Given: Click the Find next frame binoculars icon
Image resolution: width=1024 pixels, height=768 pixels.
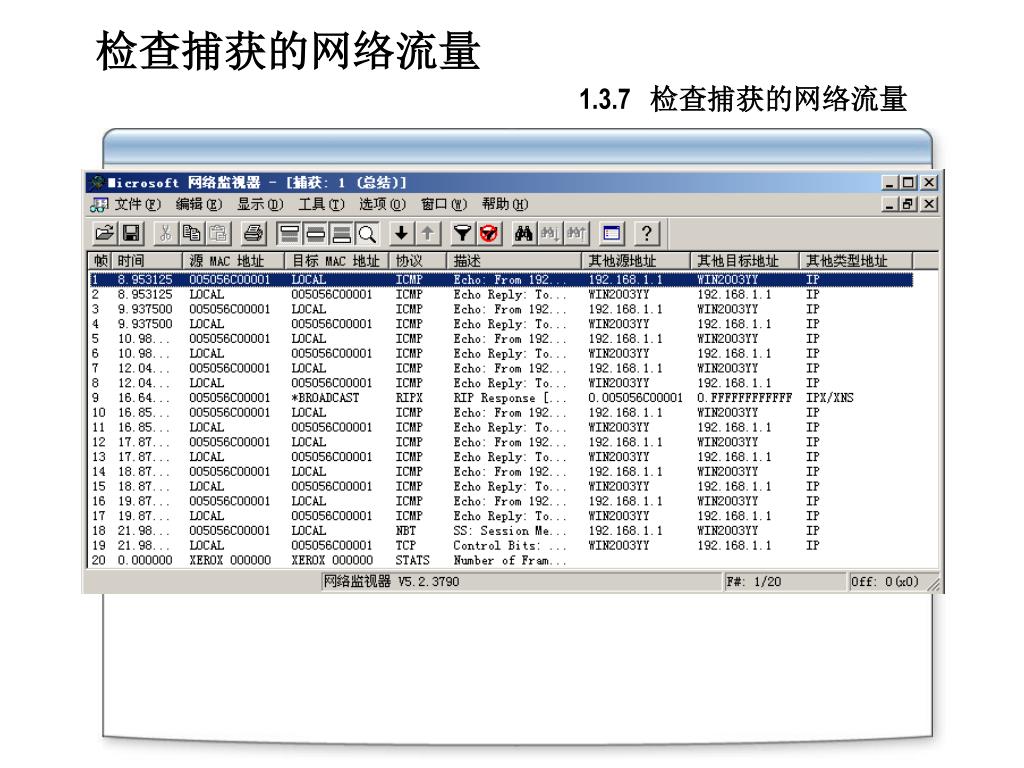Looking at the screenshot, I should [550, 233].
